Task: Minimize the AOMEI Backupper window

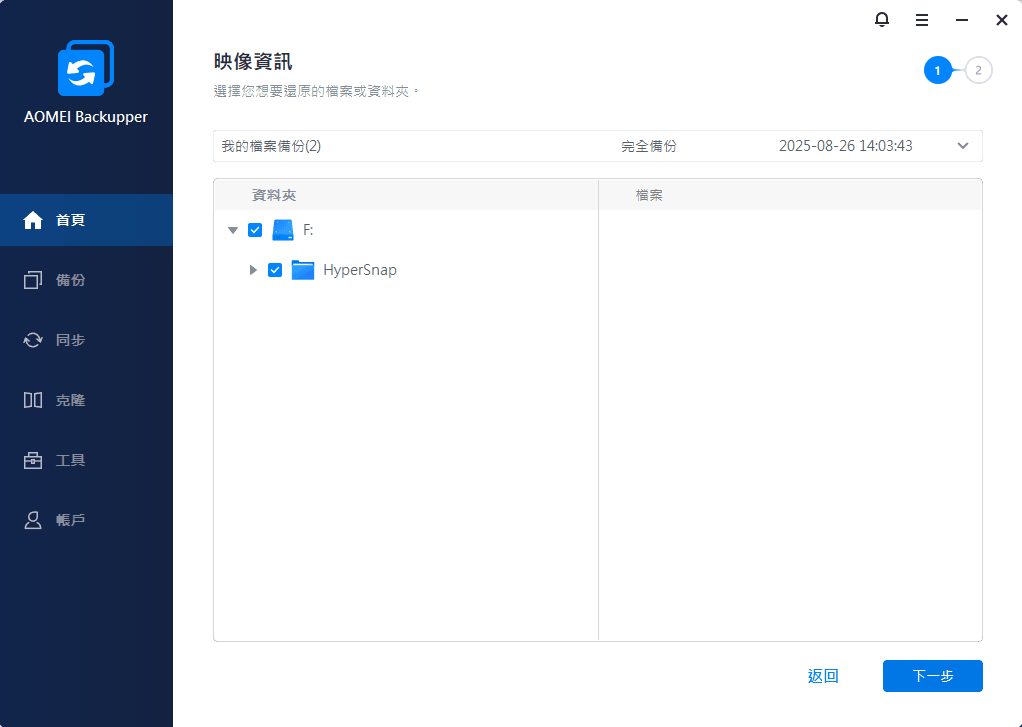Action: tap(961, 20)
